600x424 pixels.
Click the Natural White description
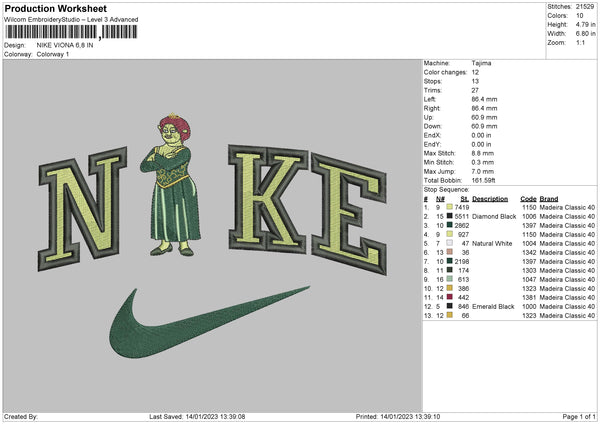click(x=492, y=243)
